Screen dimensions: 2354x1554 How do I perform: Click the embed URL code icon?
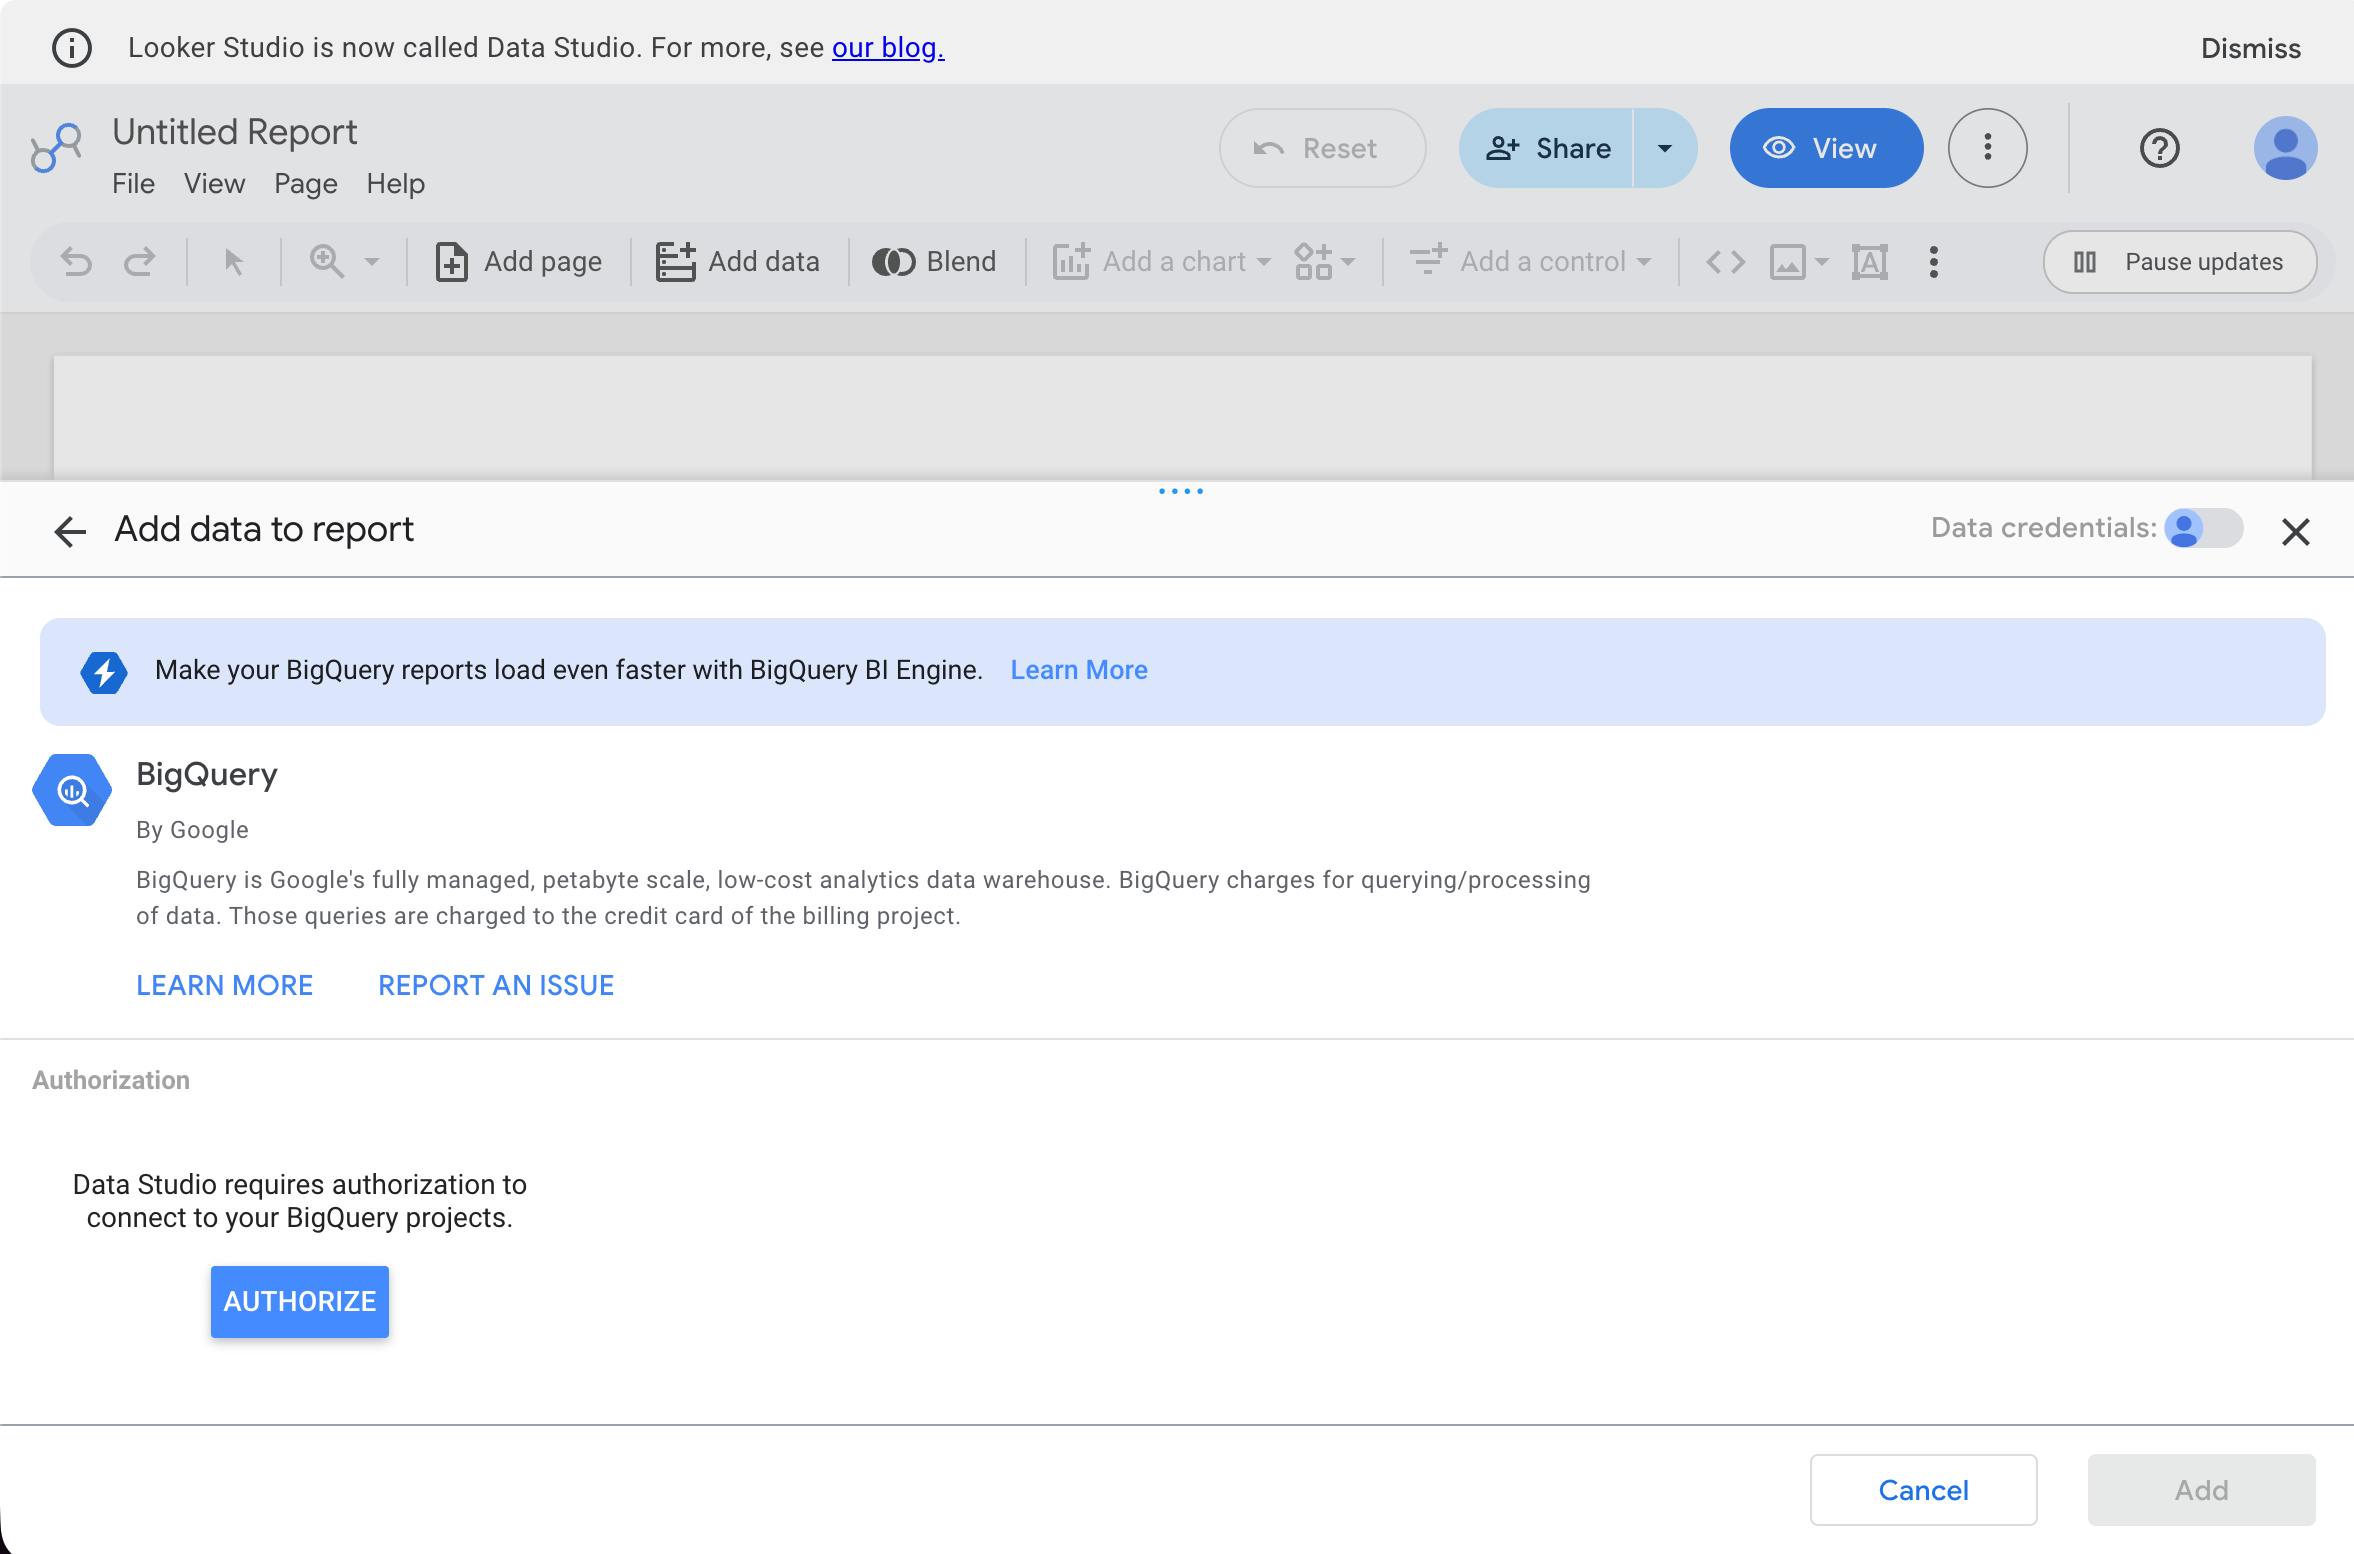(x=1725, y=262)
